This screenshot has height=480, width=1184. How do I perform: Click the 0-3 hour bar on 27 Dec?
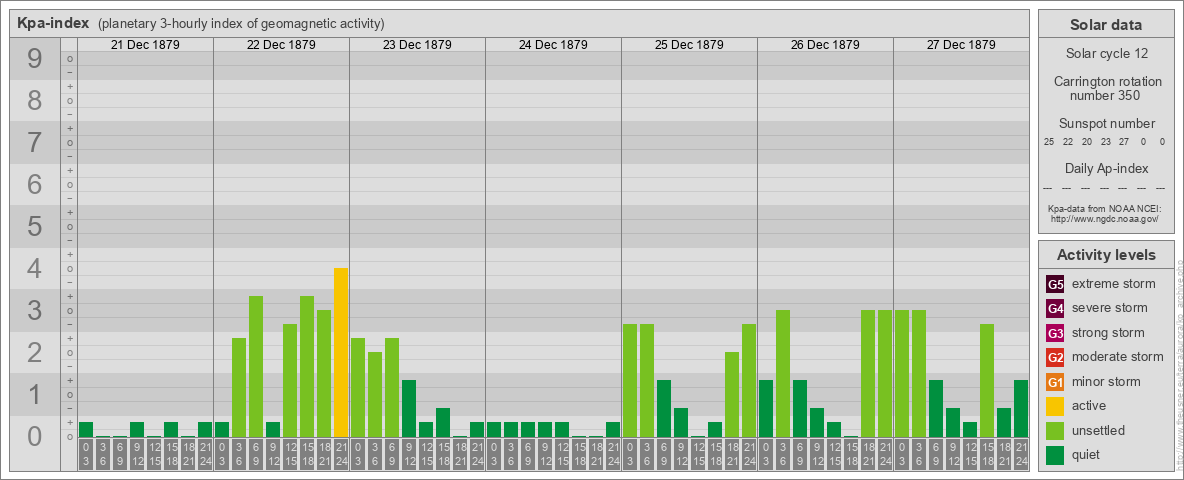902,374
